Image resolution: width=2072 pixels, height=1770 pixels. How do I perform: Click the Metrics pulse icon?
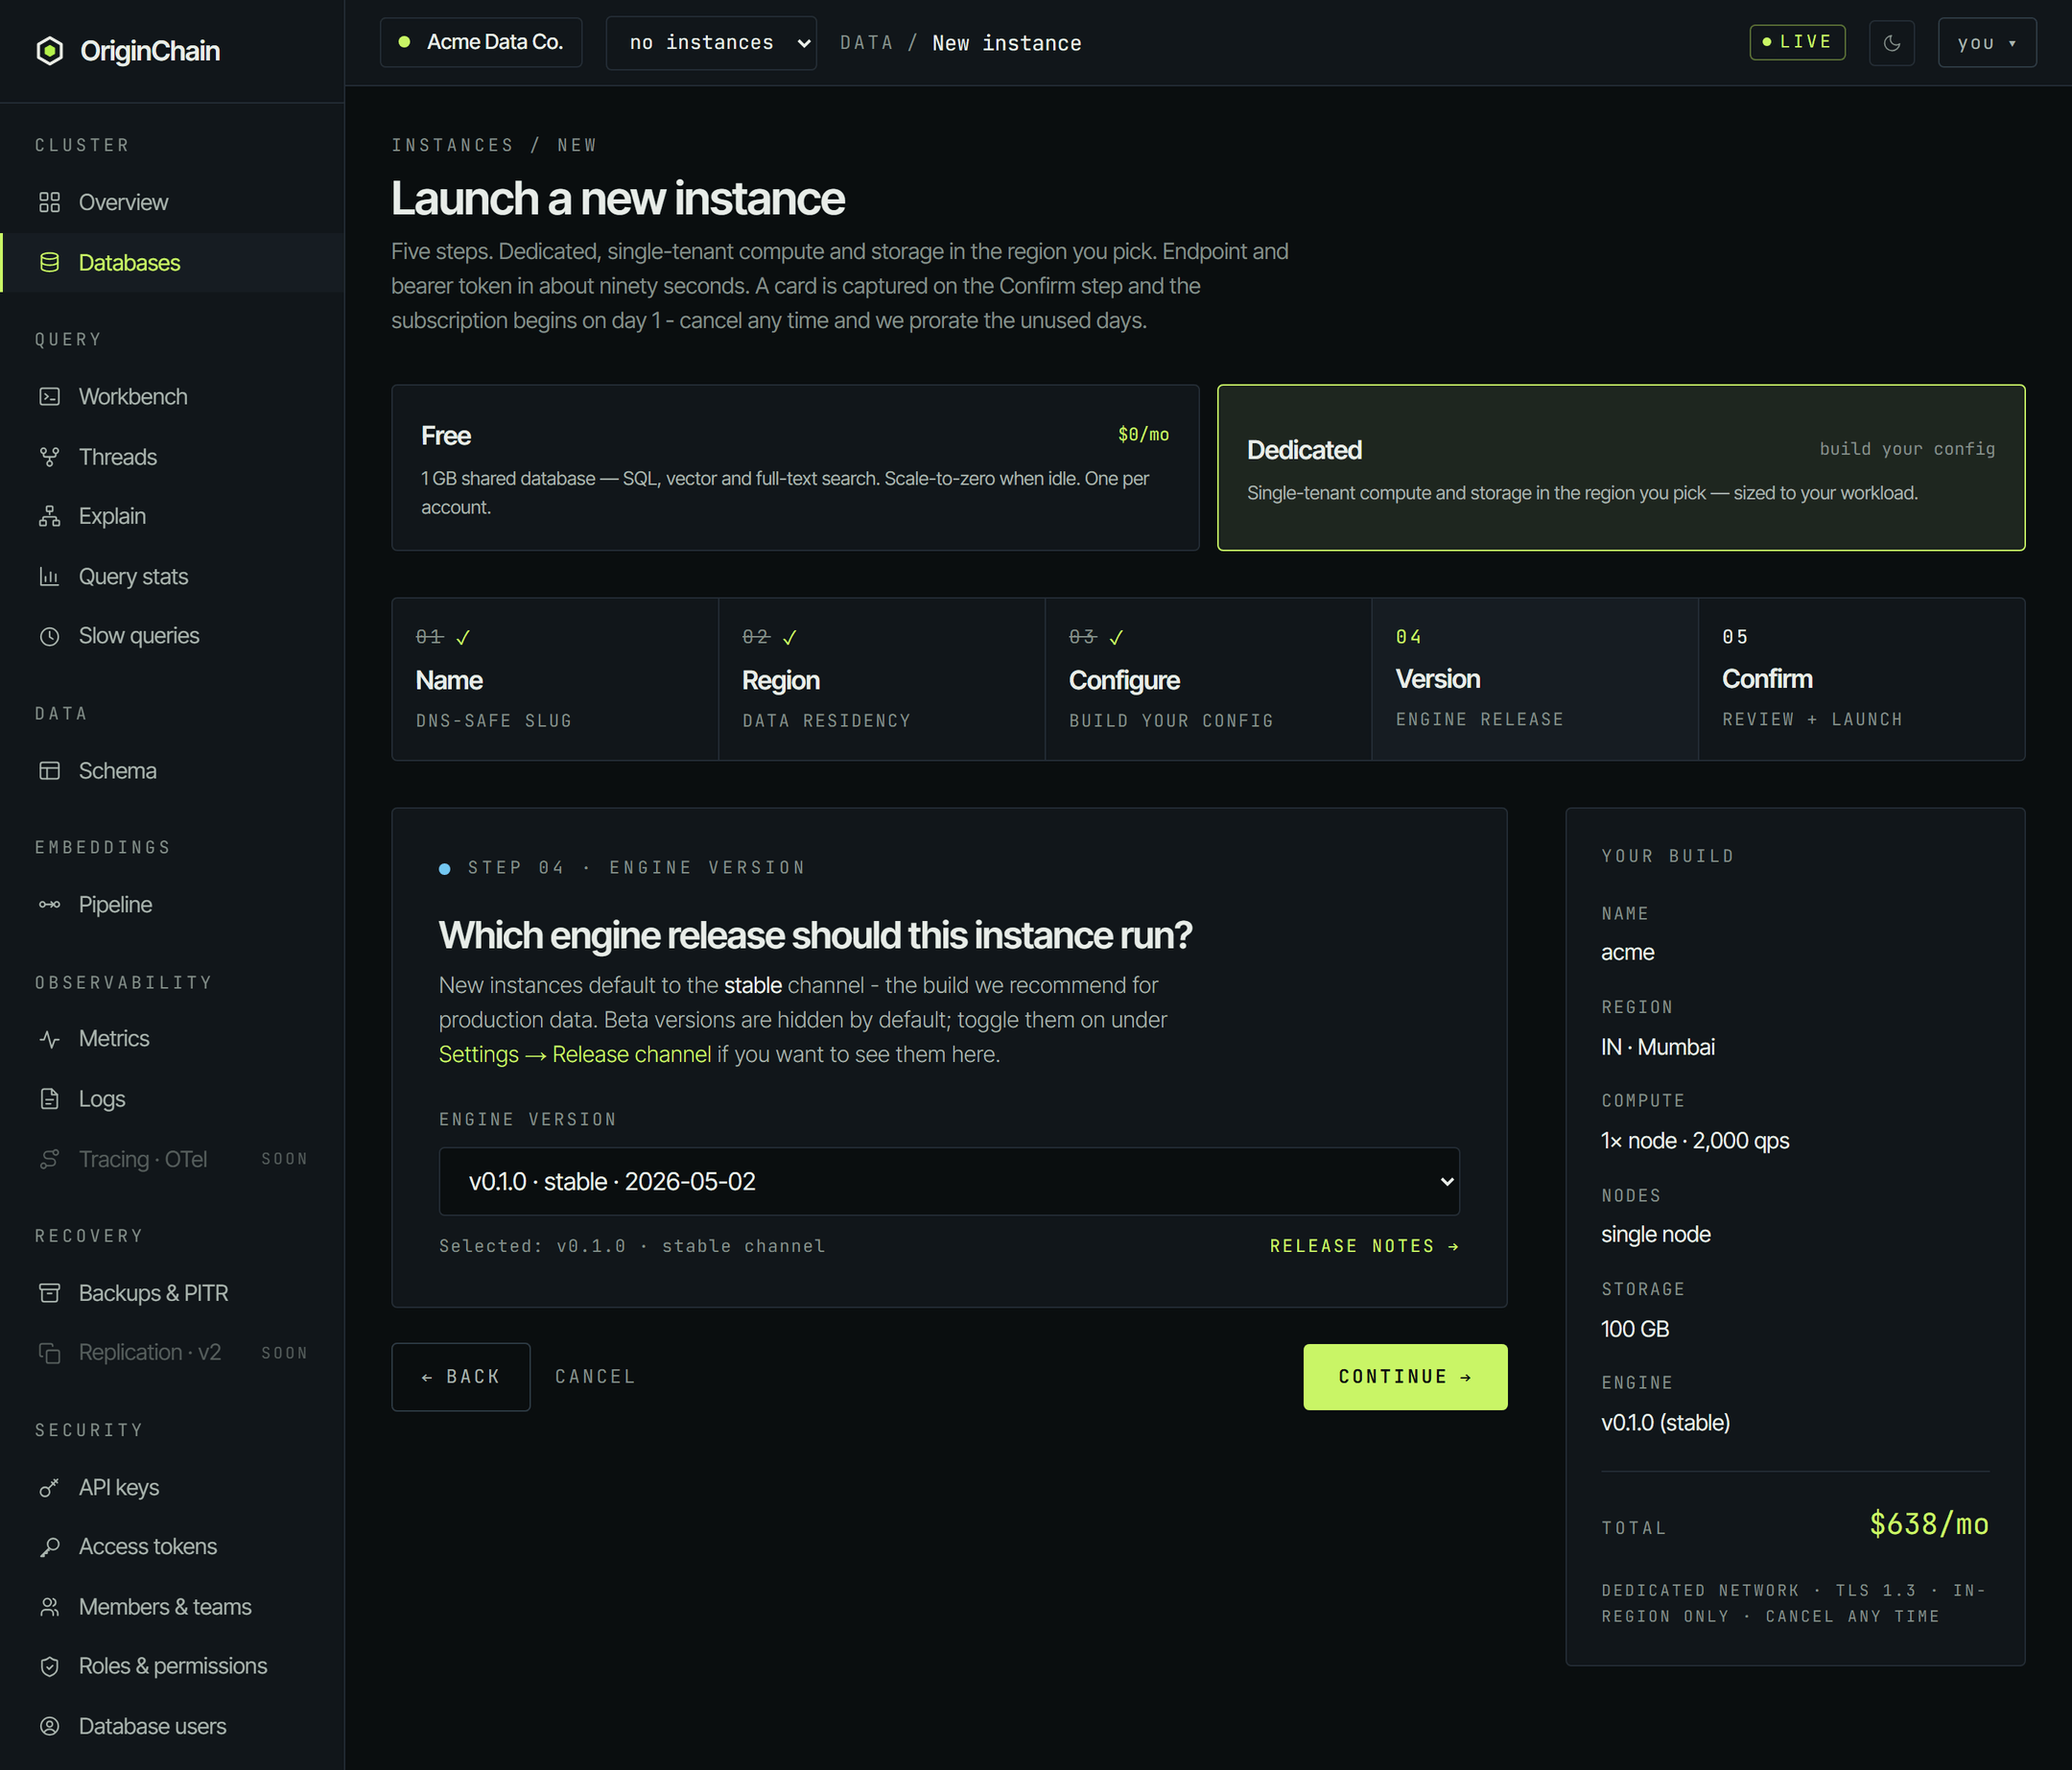tap(49, 1039)
